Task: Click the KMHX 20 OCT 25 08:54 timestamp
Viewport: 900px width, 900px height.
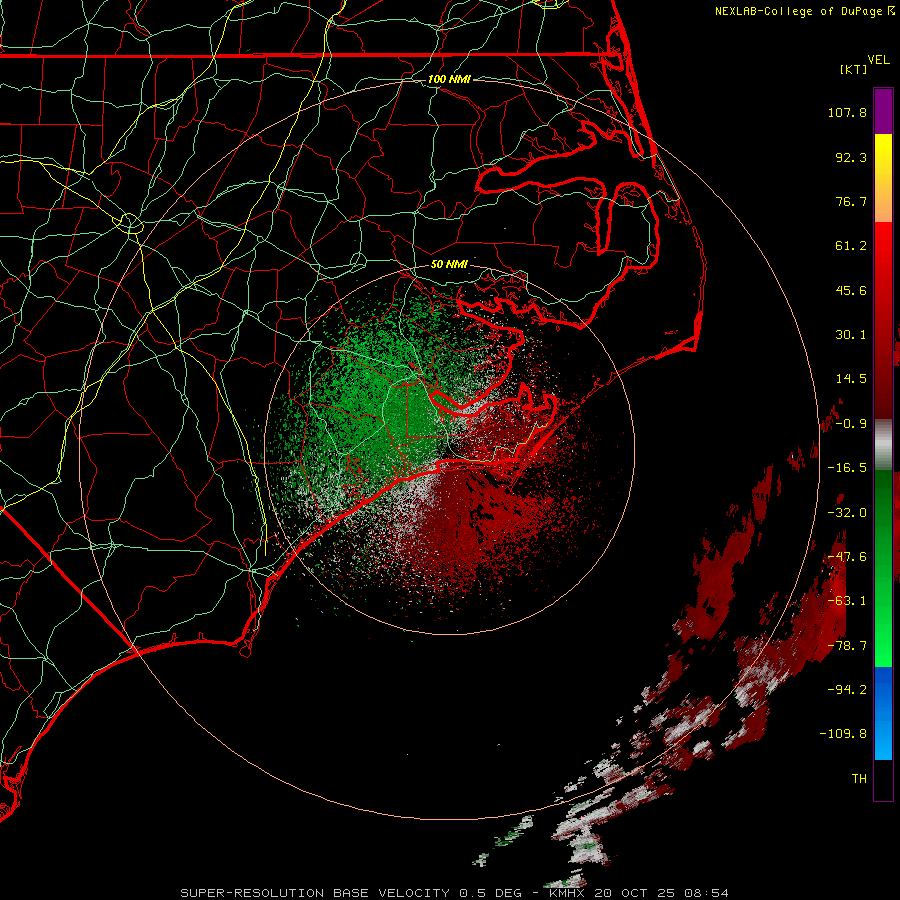Action: point(639,893)
